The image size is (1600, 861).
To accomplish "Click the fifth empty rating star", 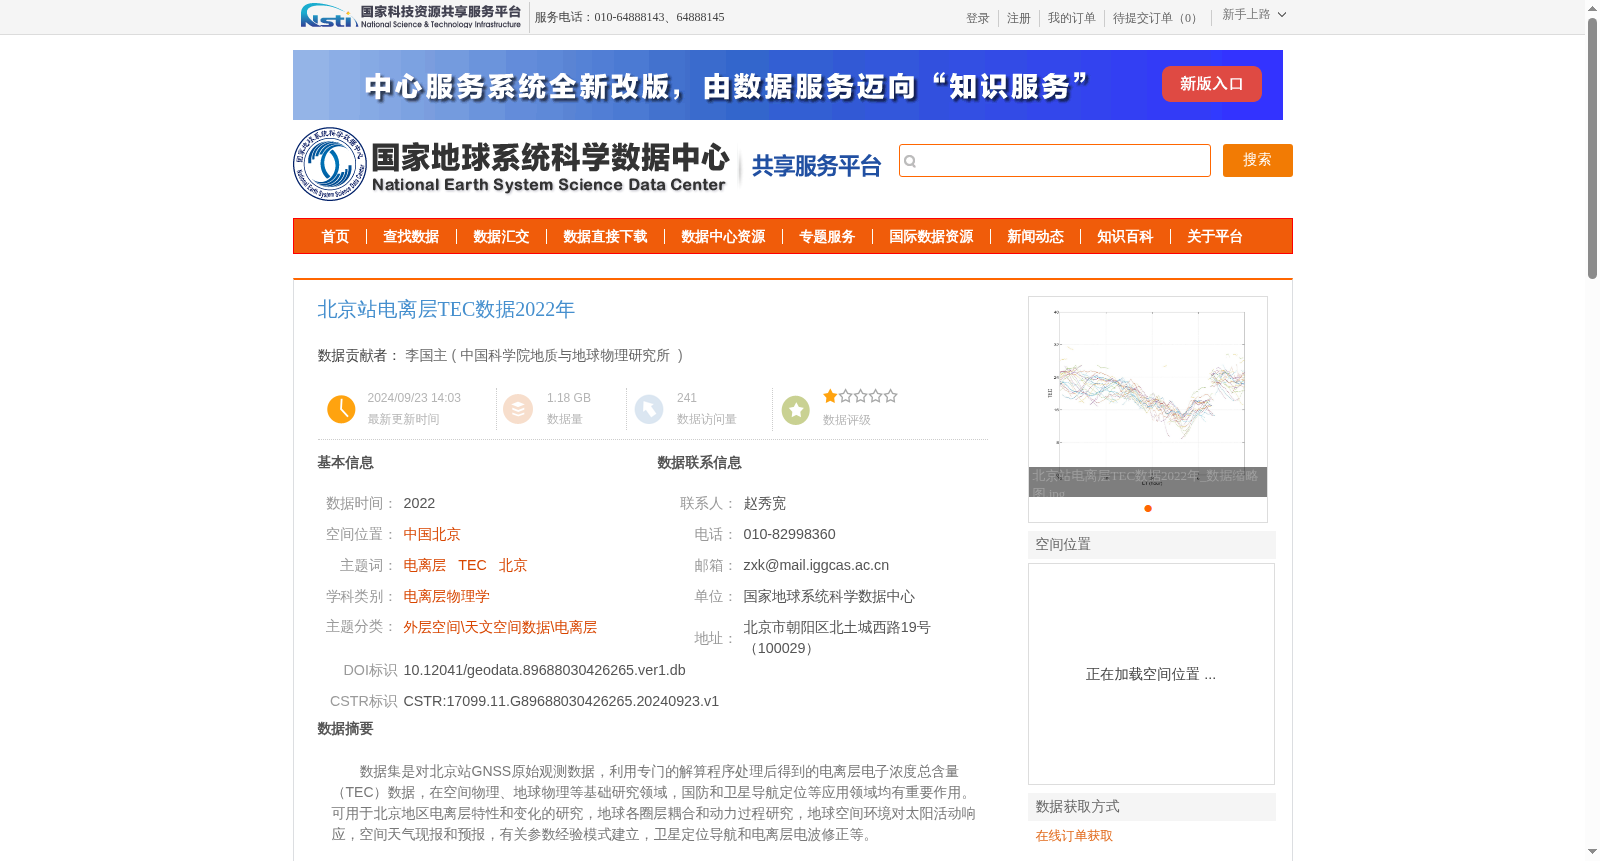I will tap(890, 396).
